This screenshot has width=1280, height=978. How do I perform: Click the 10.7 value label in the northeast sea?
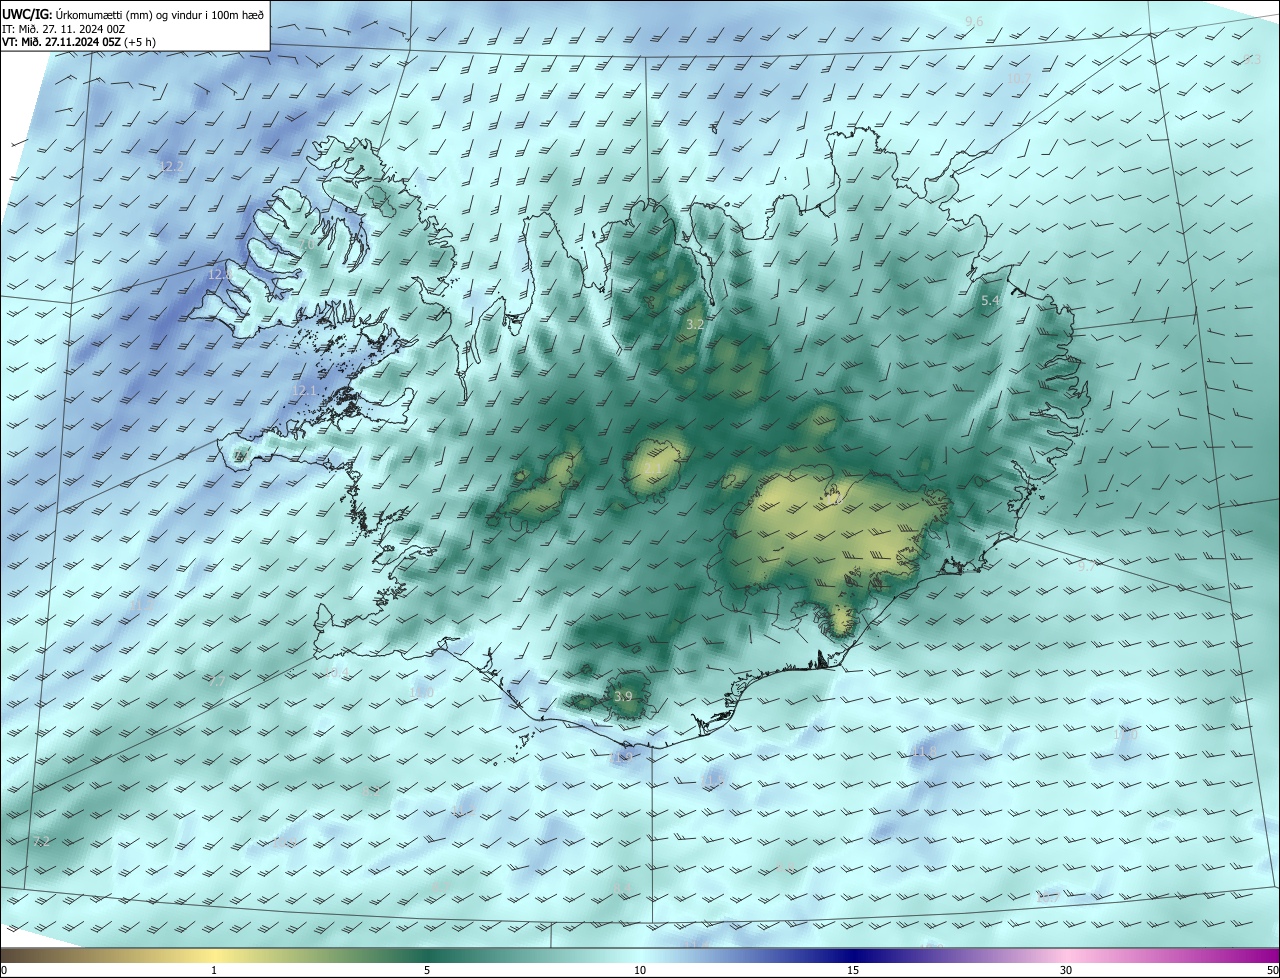pyautogui.click(x=1018, y=78)
